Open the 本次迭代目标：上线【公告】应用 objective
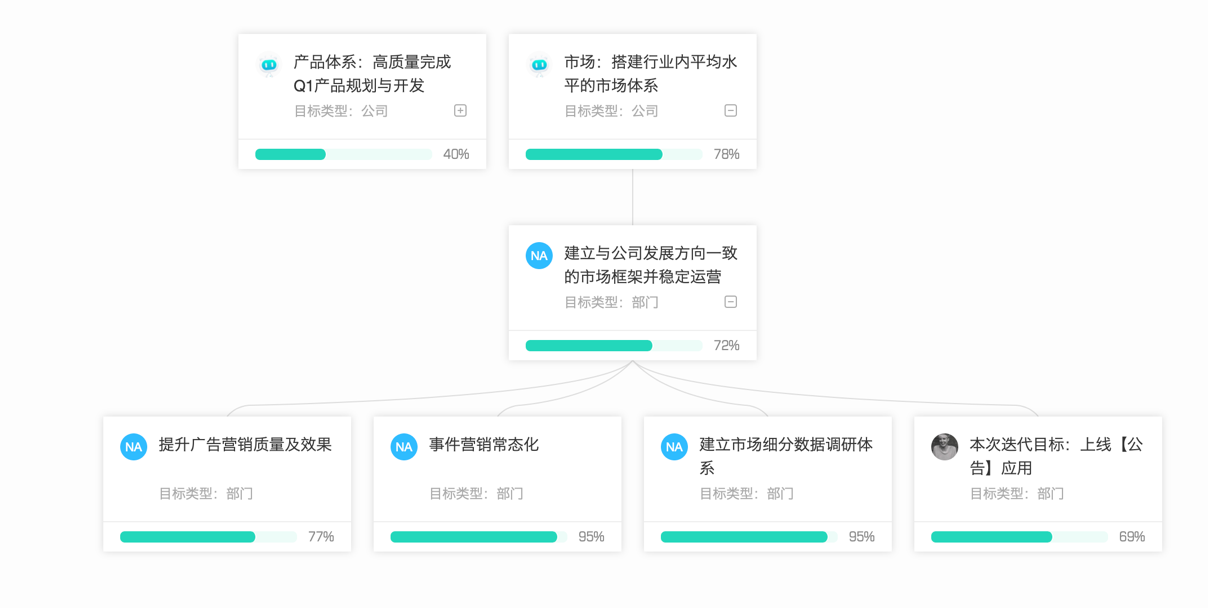The width and height of the screenshot is (1208, 608). click(1056, 456)
